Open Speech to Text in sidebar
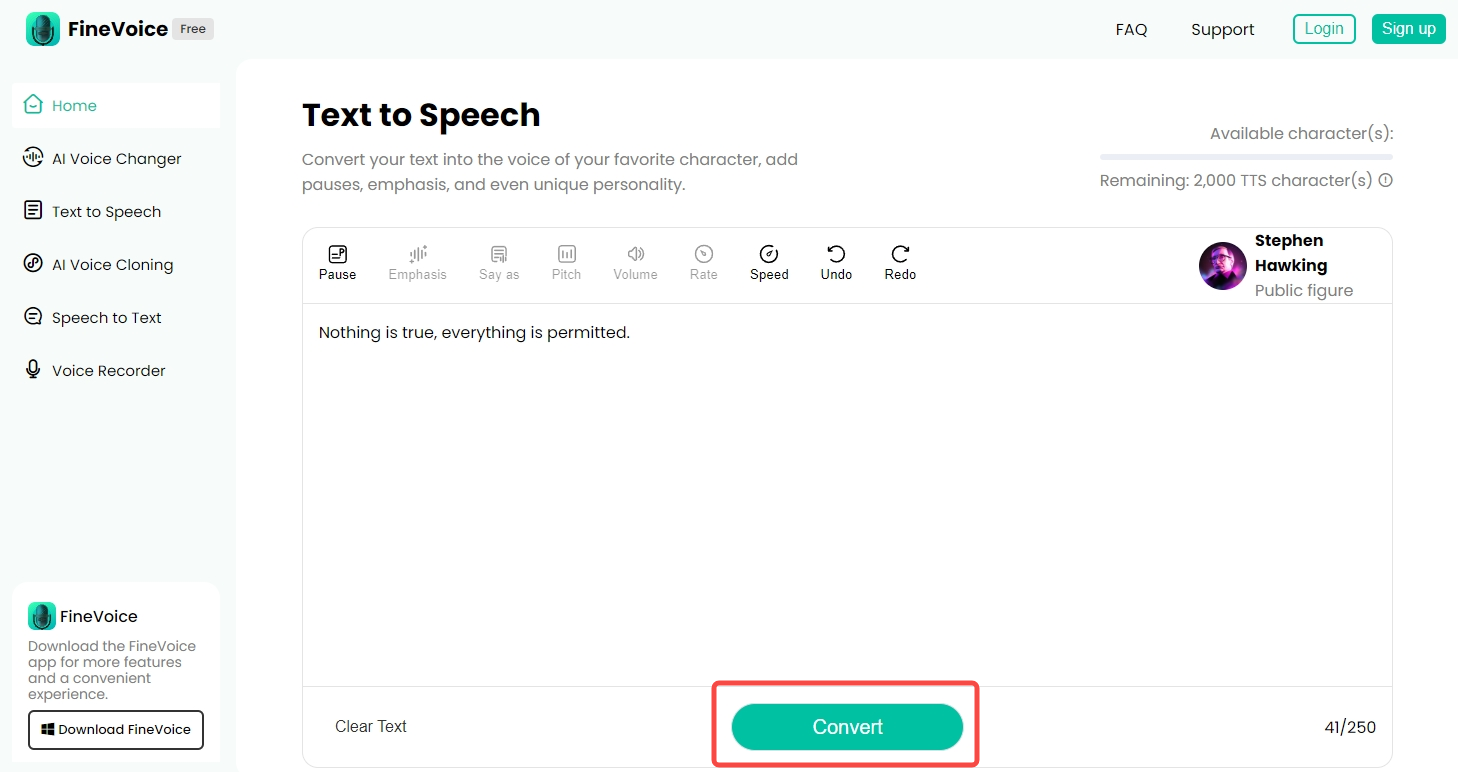This screenshot has height=772, width=1458. click(106, 318)
